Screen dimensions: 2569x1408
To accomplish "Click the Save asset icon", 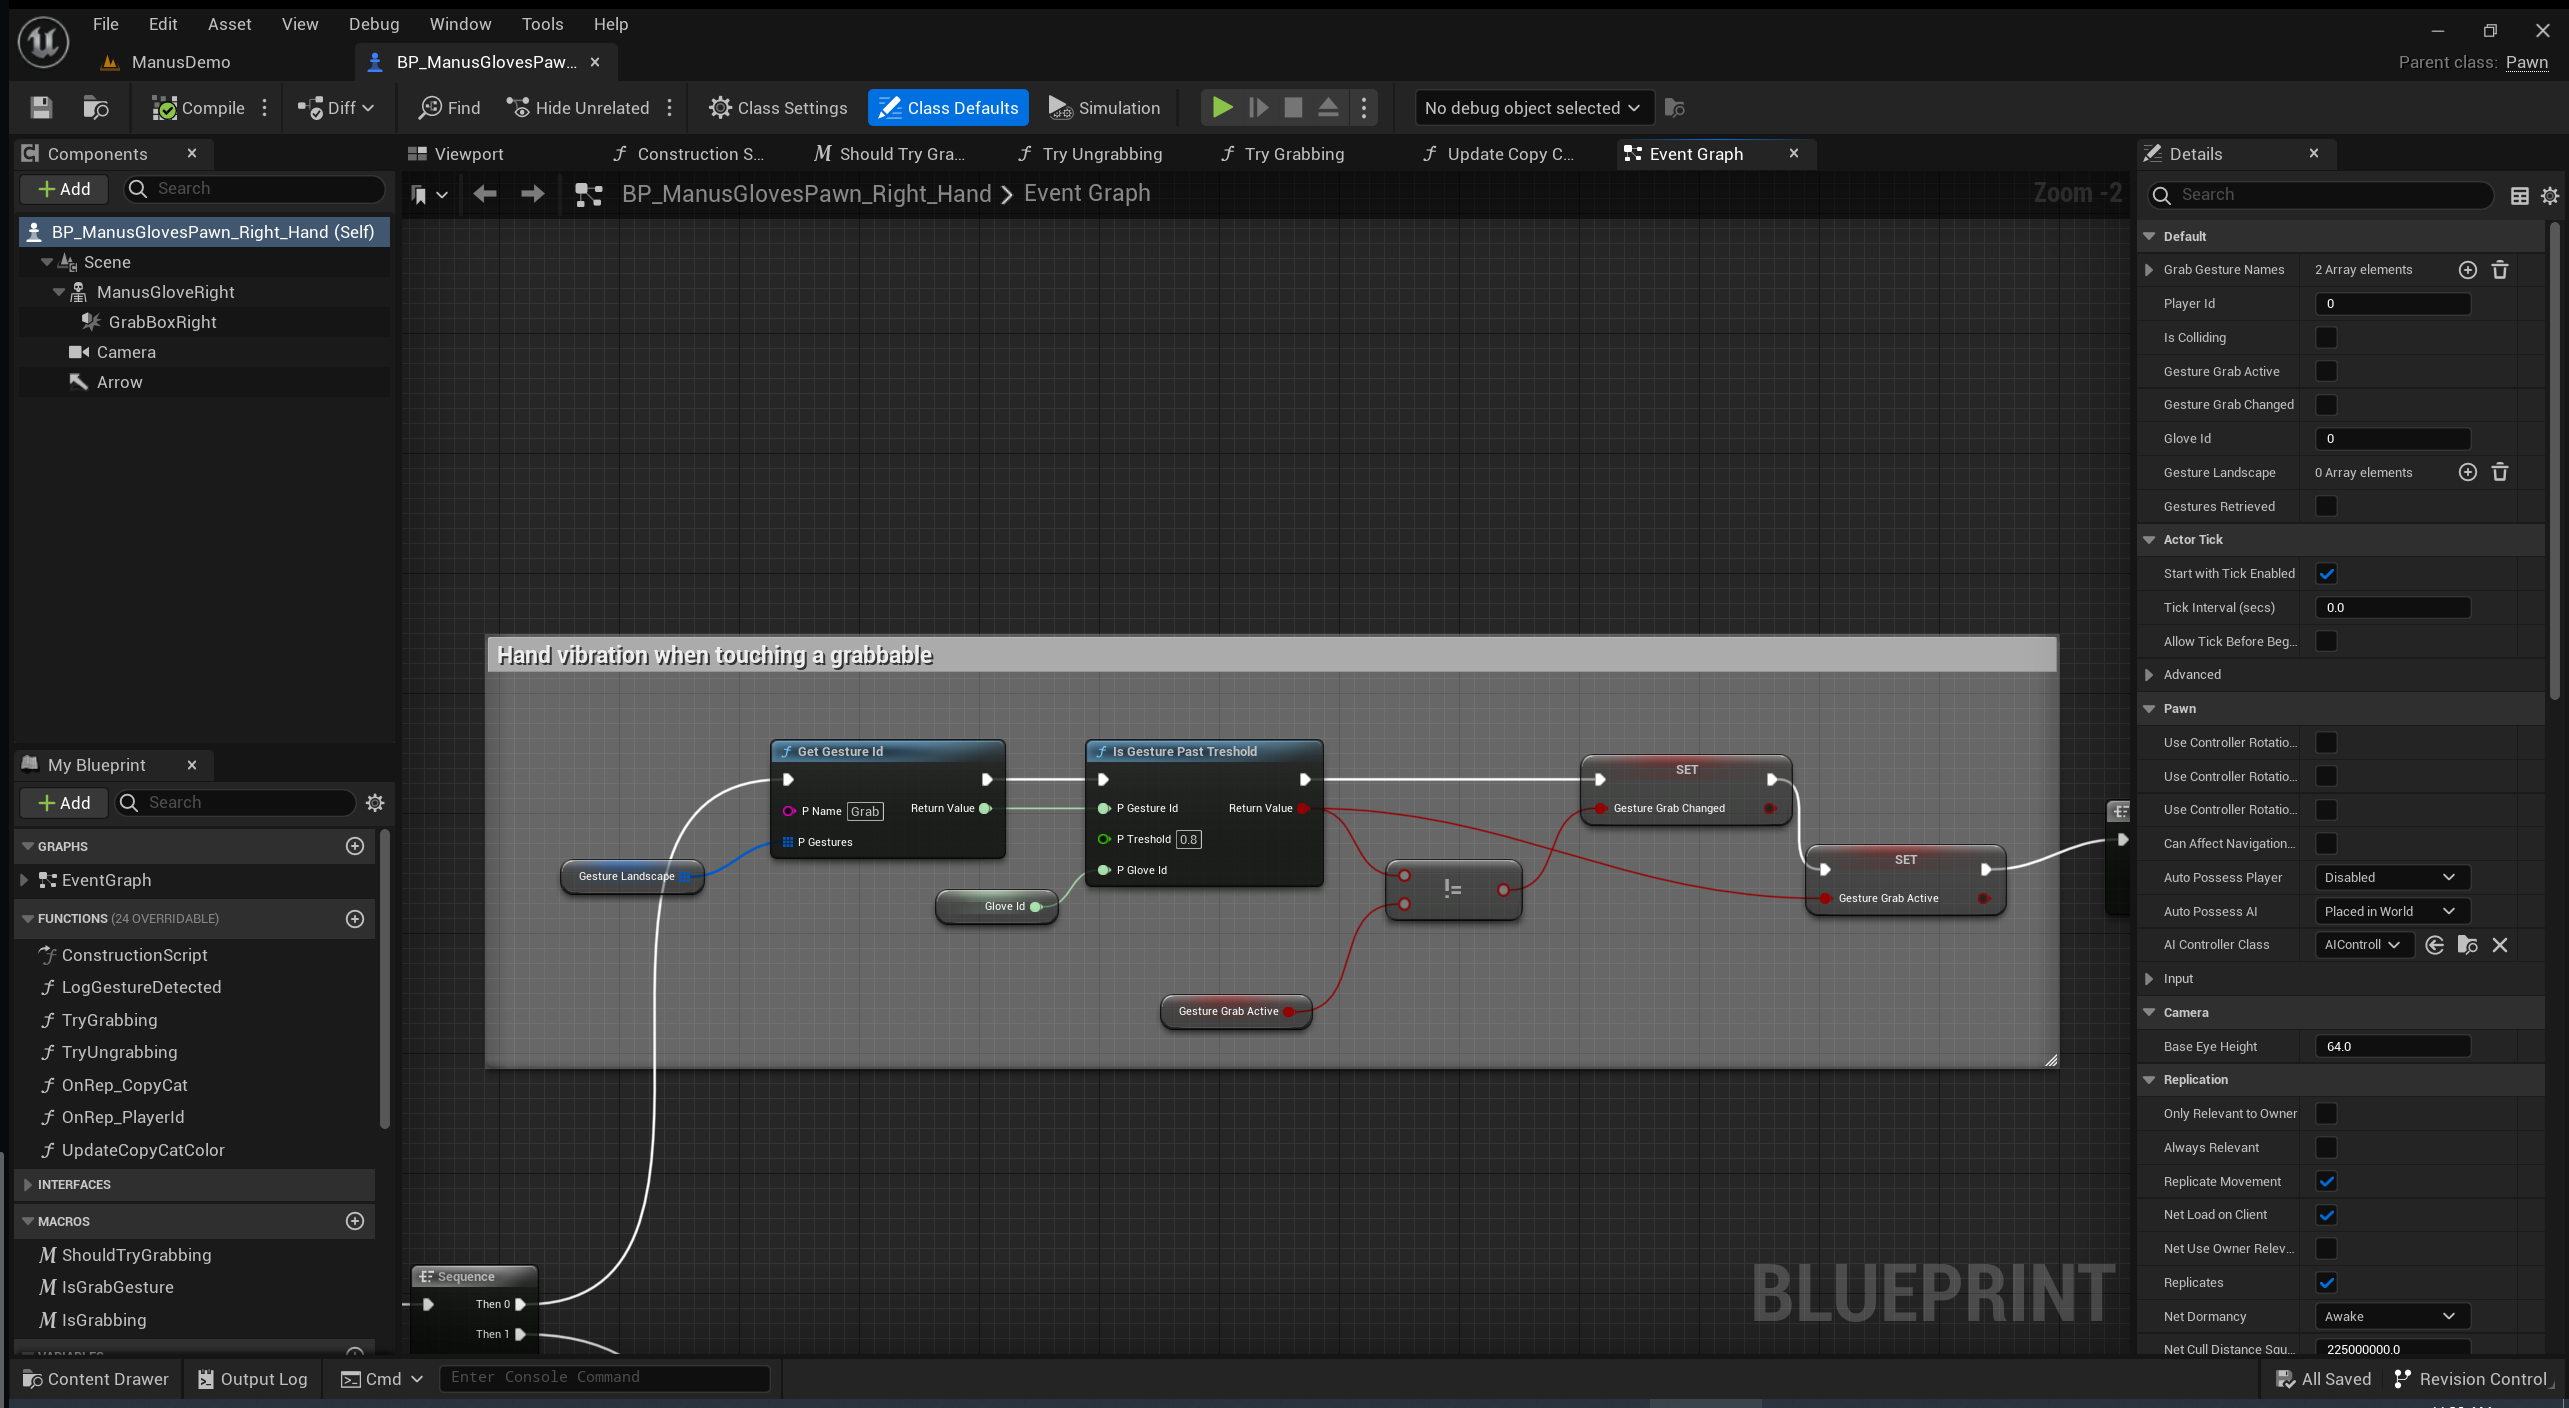I will coord(41,108).
